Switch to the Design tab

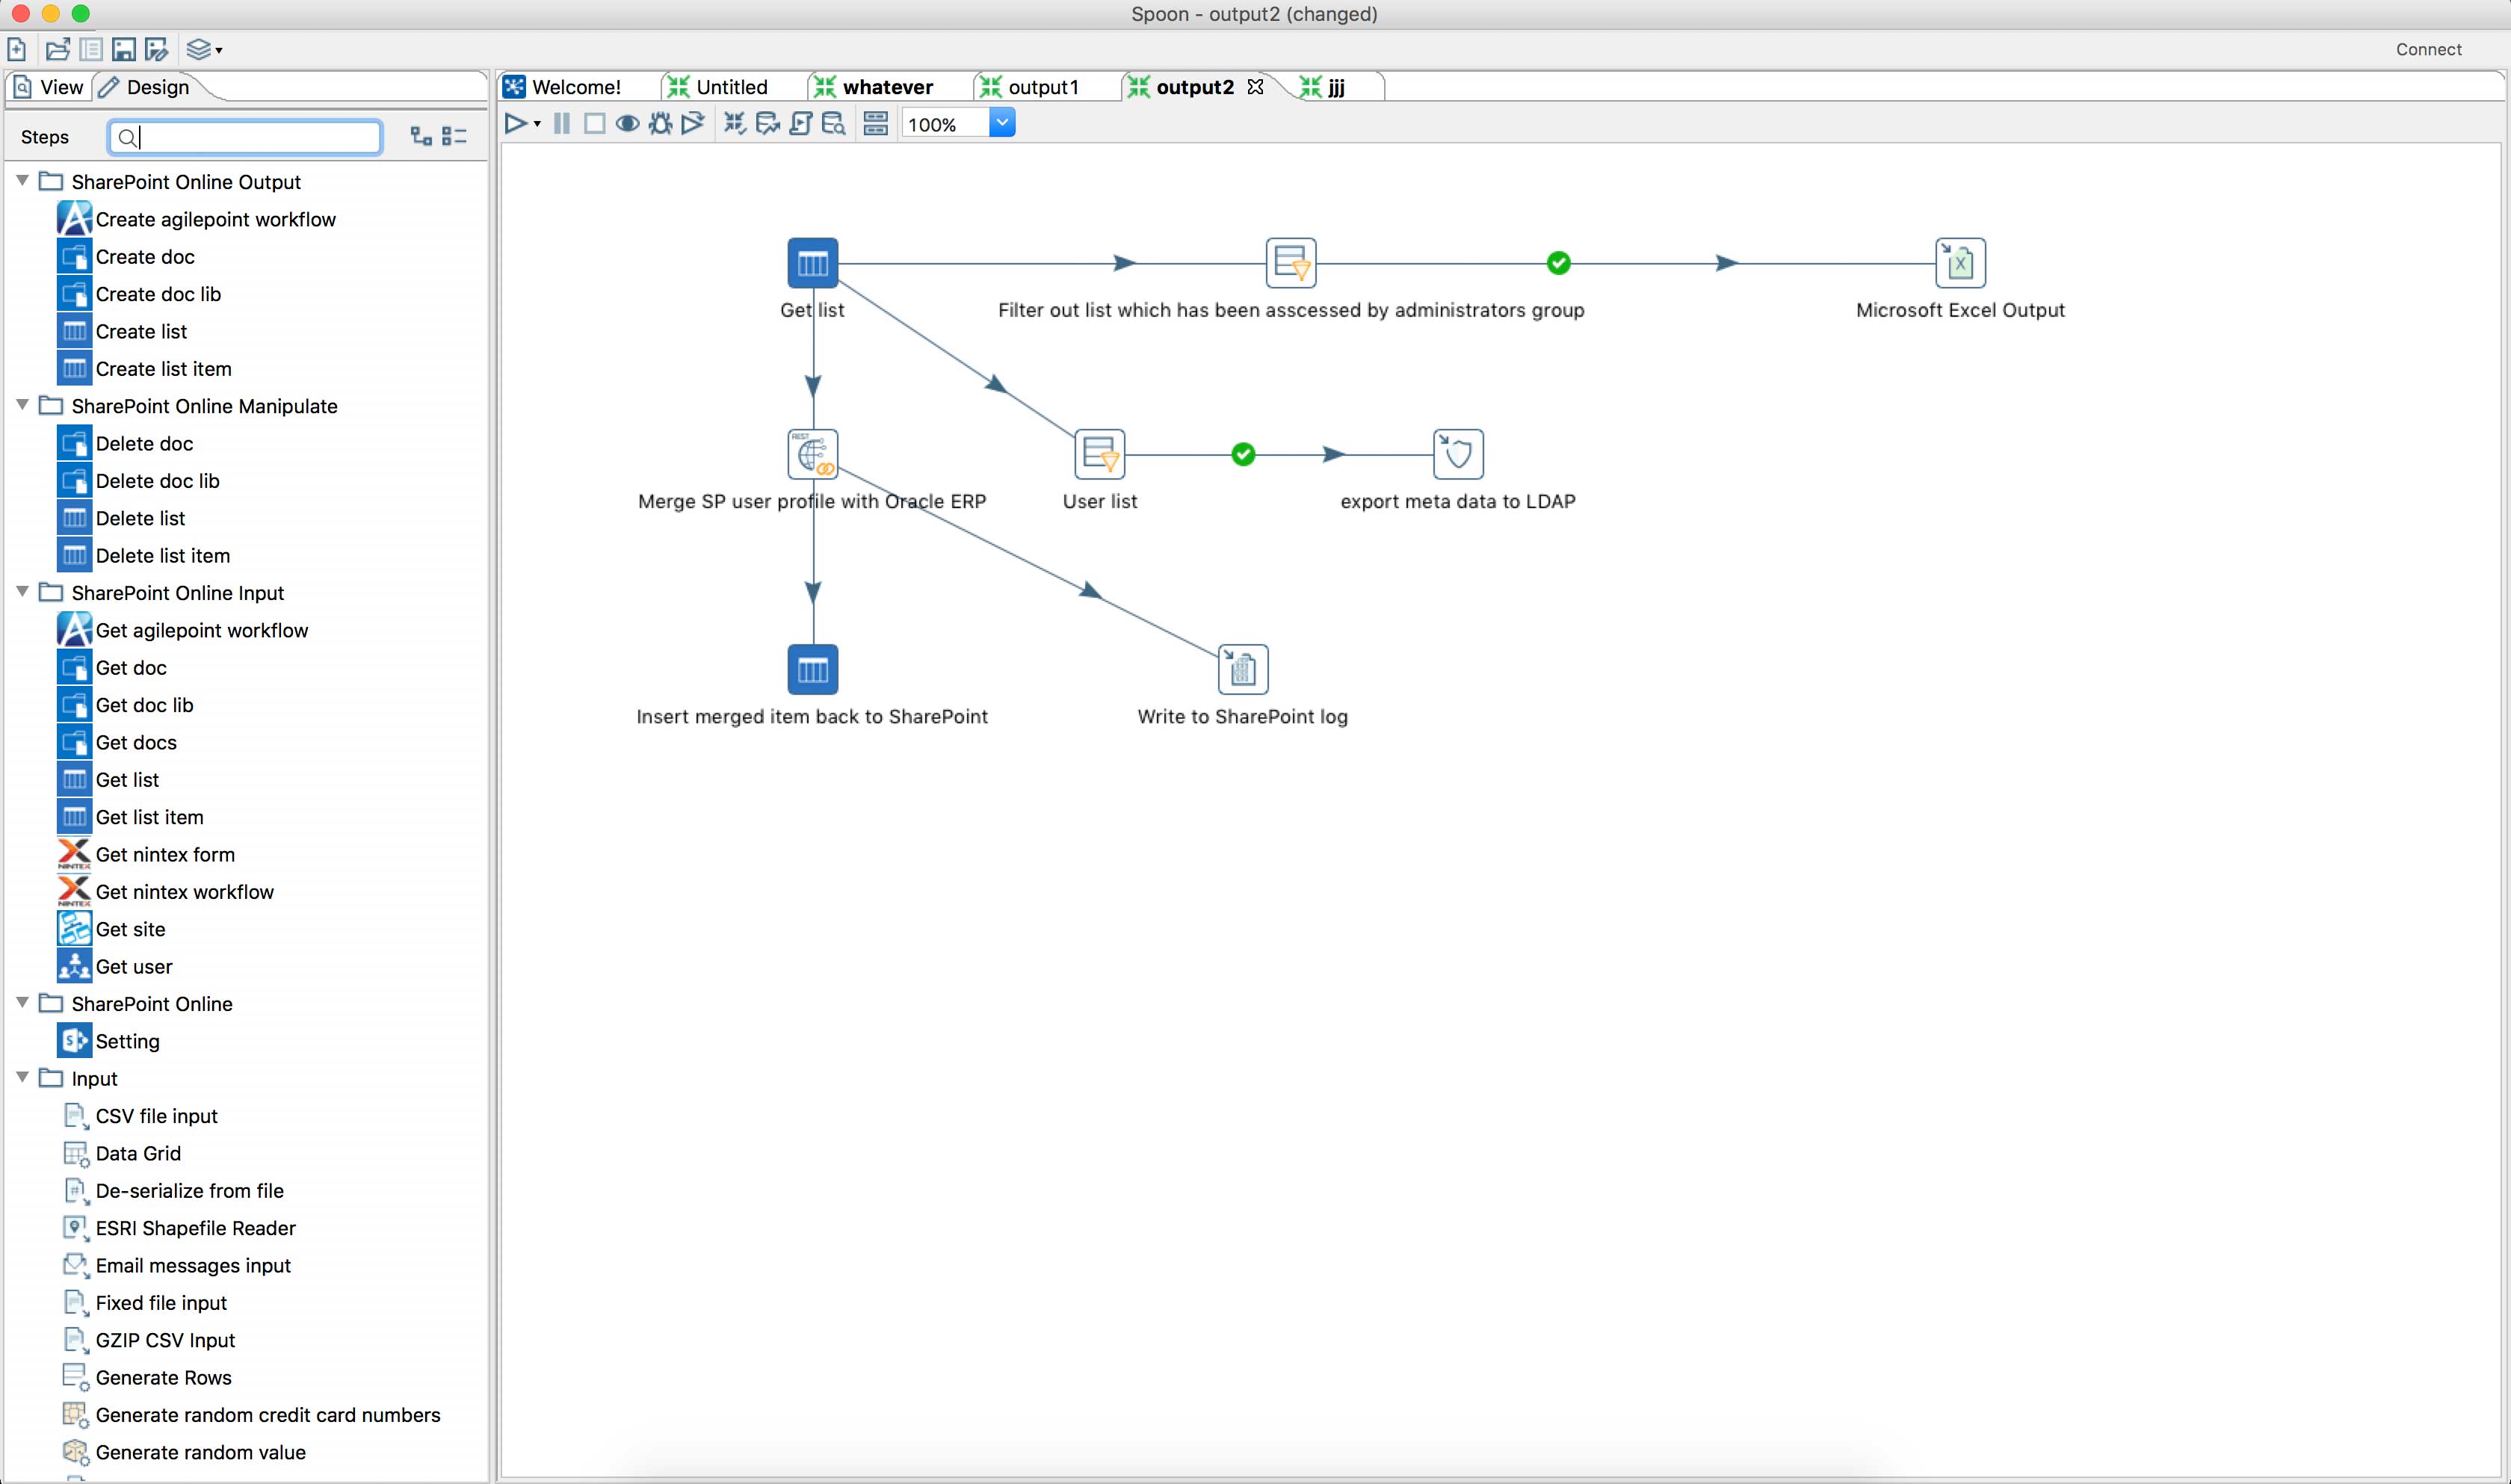[146, 87]
